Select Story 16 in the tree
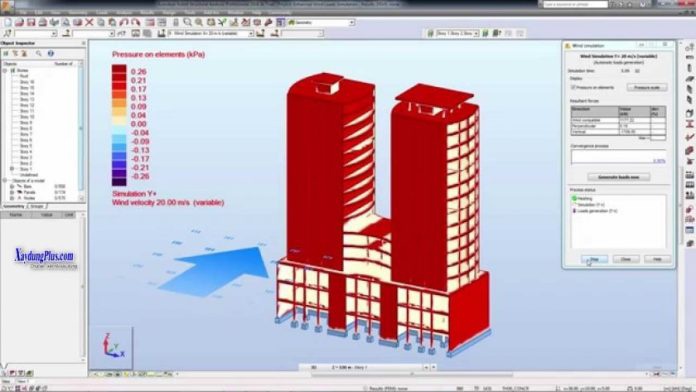Viewport: 696px width, 392px height. click(x=27, y=82)
